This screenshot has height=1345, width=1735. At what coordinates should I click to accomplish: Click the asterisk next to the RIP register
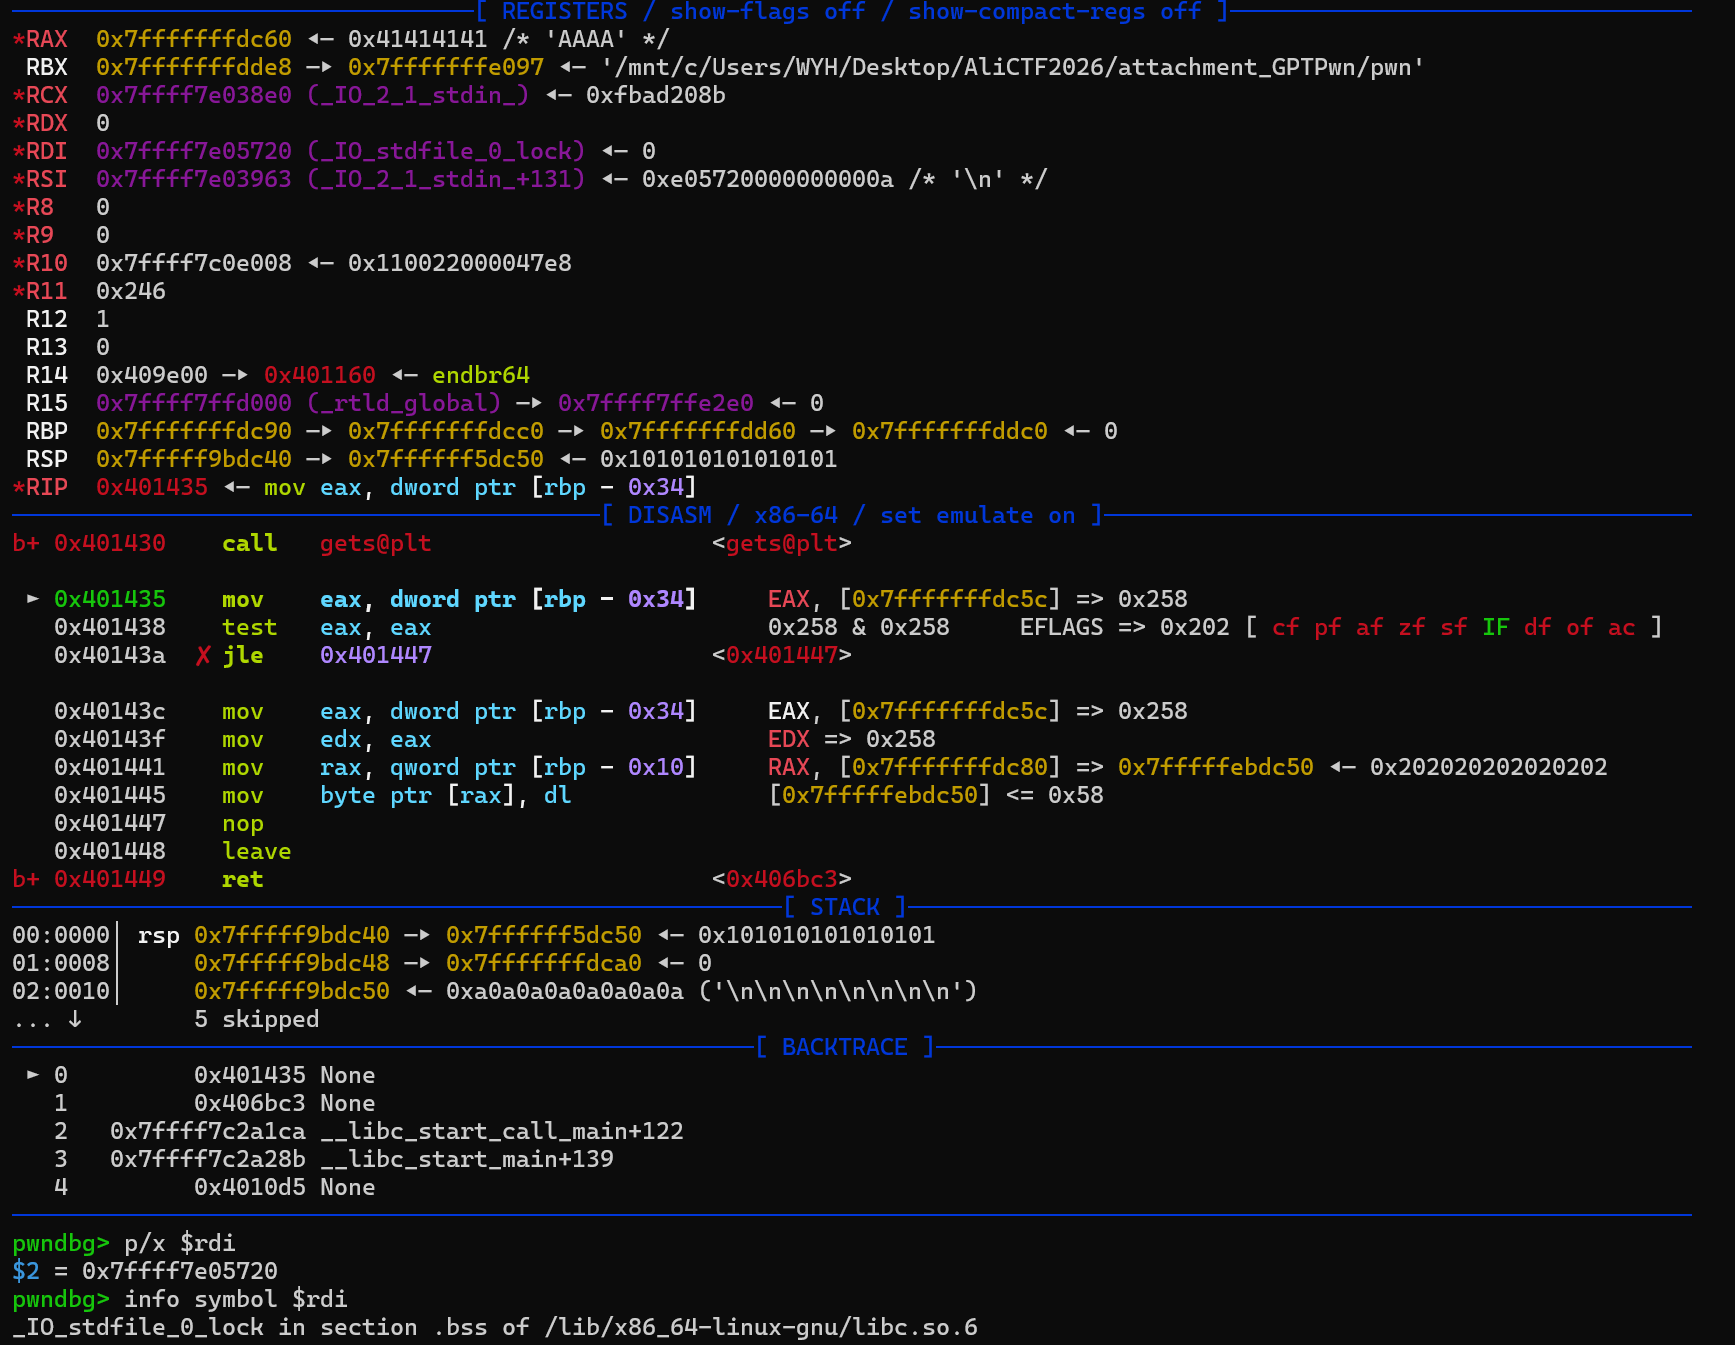18,488
